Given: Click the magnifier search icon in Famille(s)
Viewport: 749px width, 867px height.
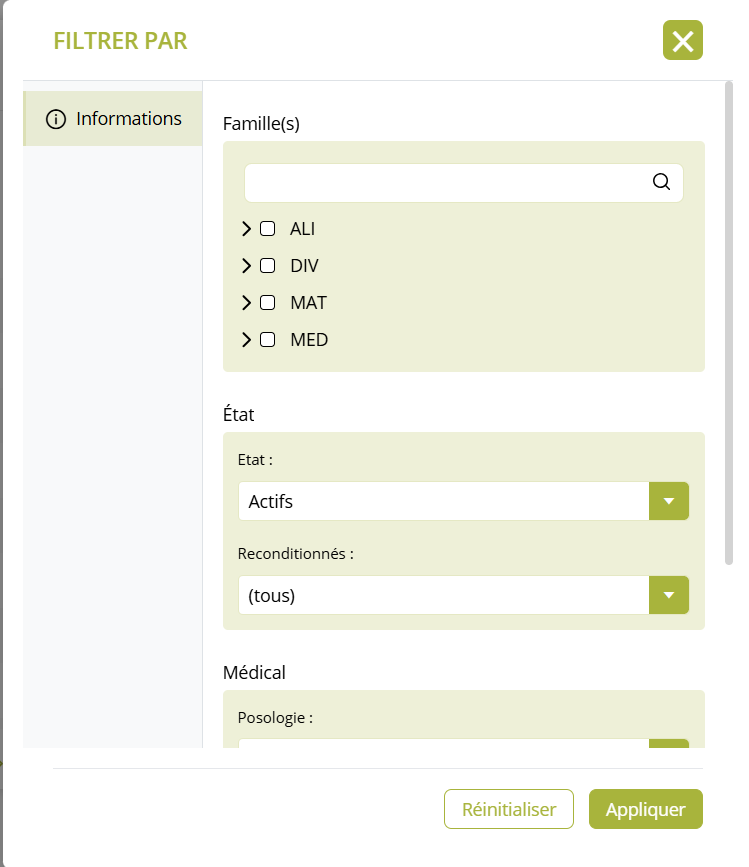Looking at the screenshot, I should click(x=661, y=182).
